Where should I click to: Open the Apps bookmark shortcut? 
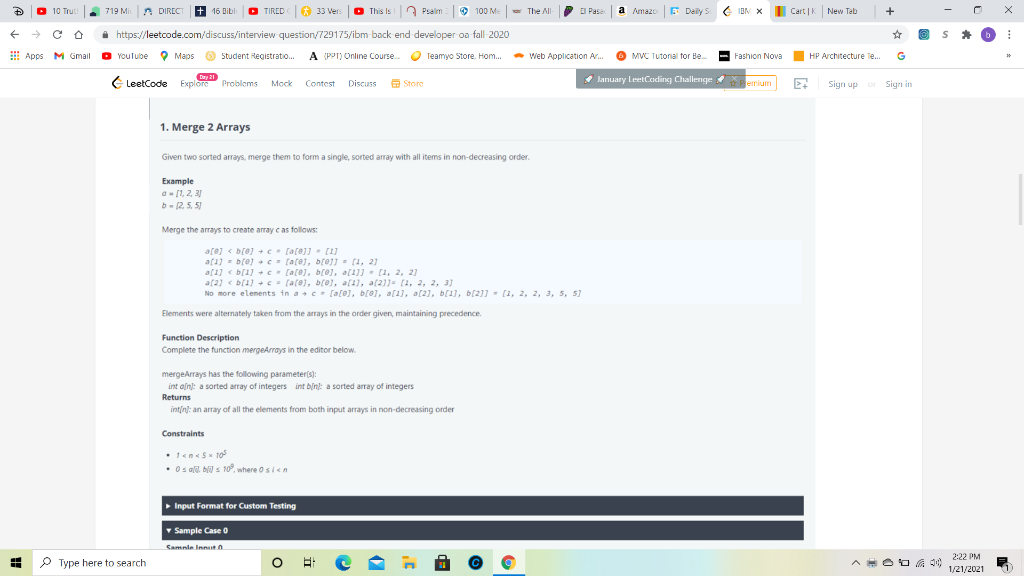coord(27,56)
